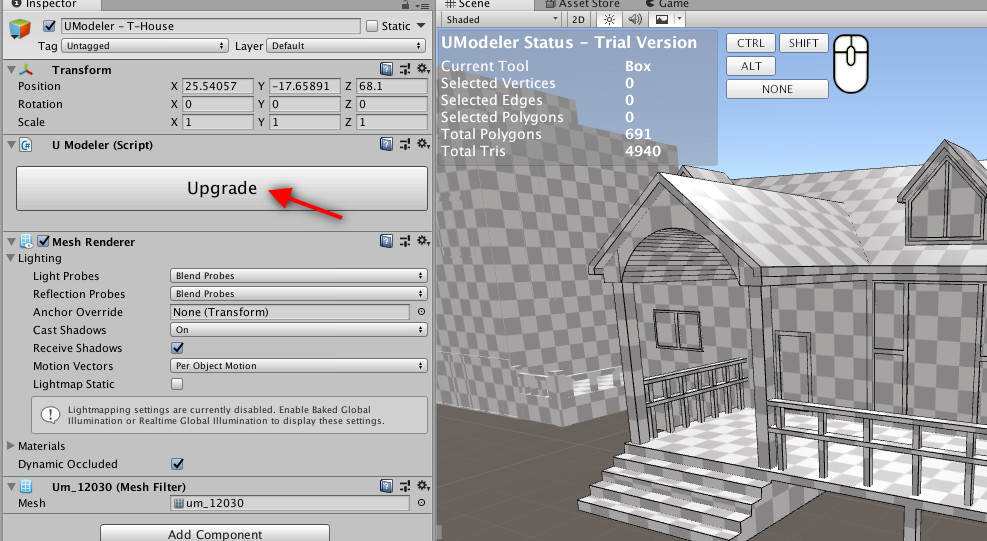Expand the Materials foldout
This screenshot has height=541, width=987.
click(x=11, y=446)
